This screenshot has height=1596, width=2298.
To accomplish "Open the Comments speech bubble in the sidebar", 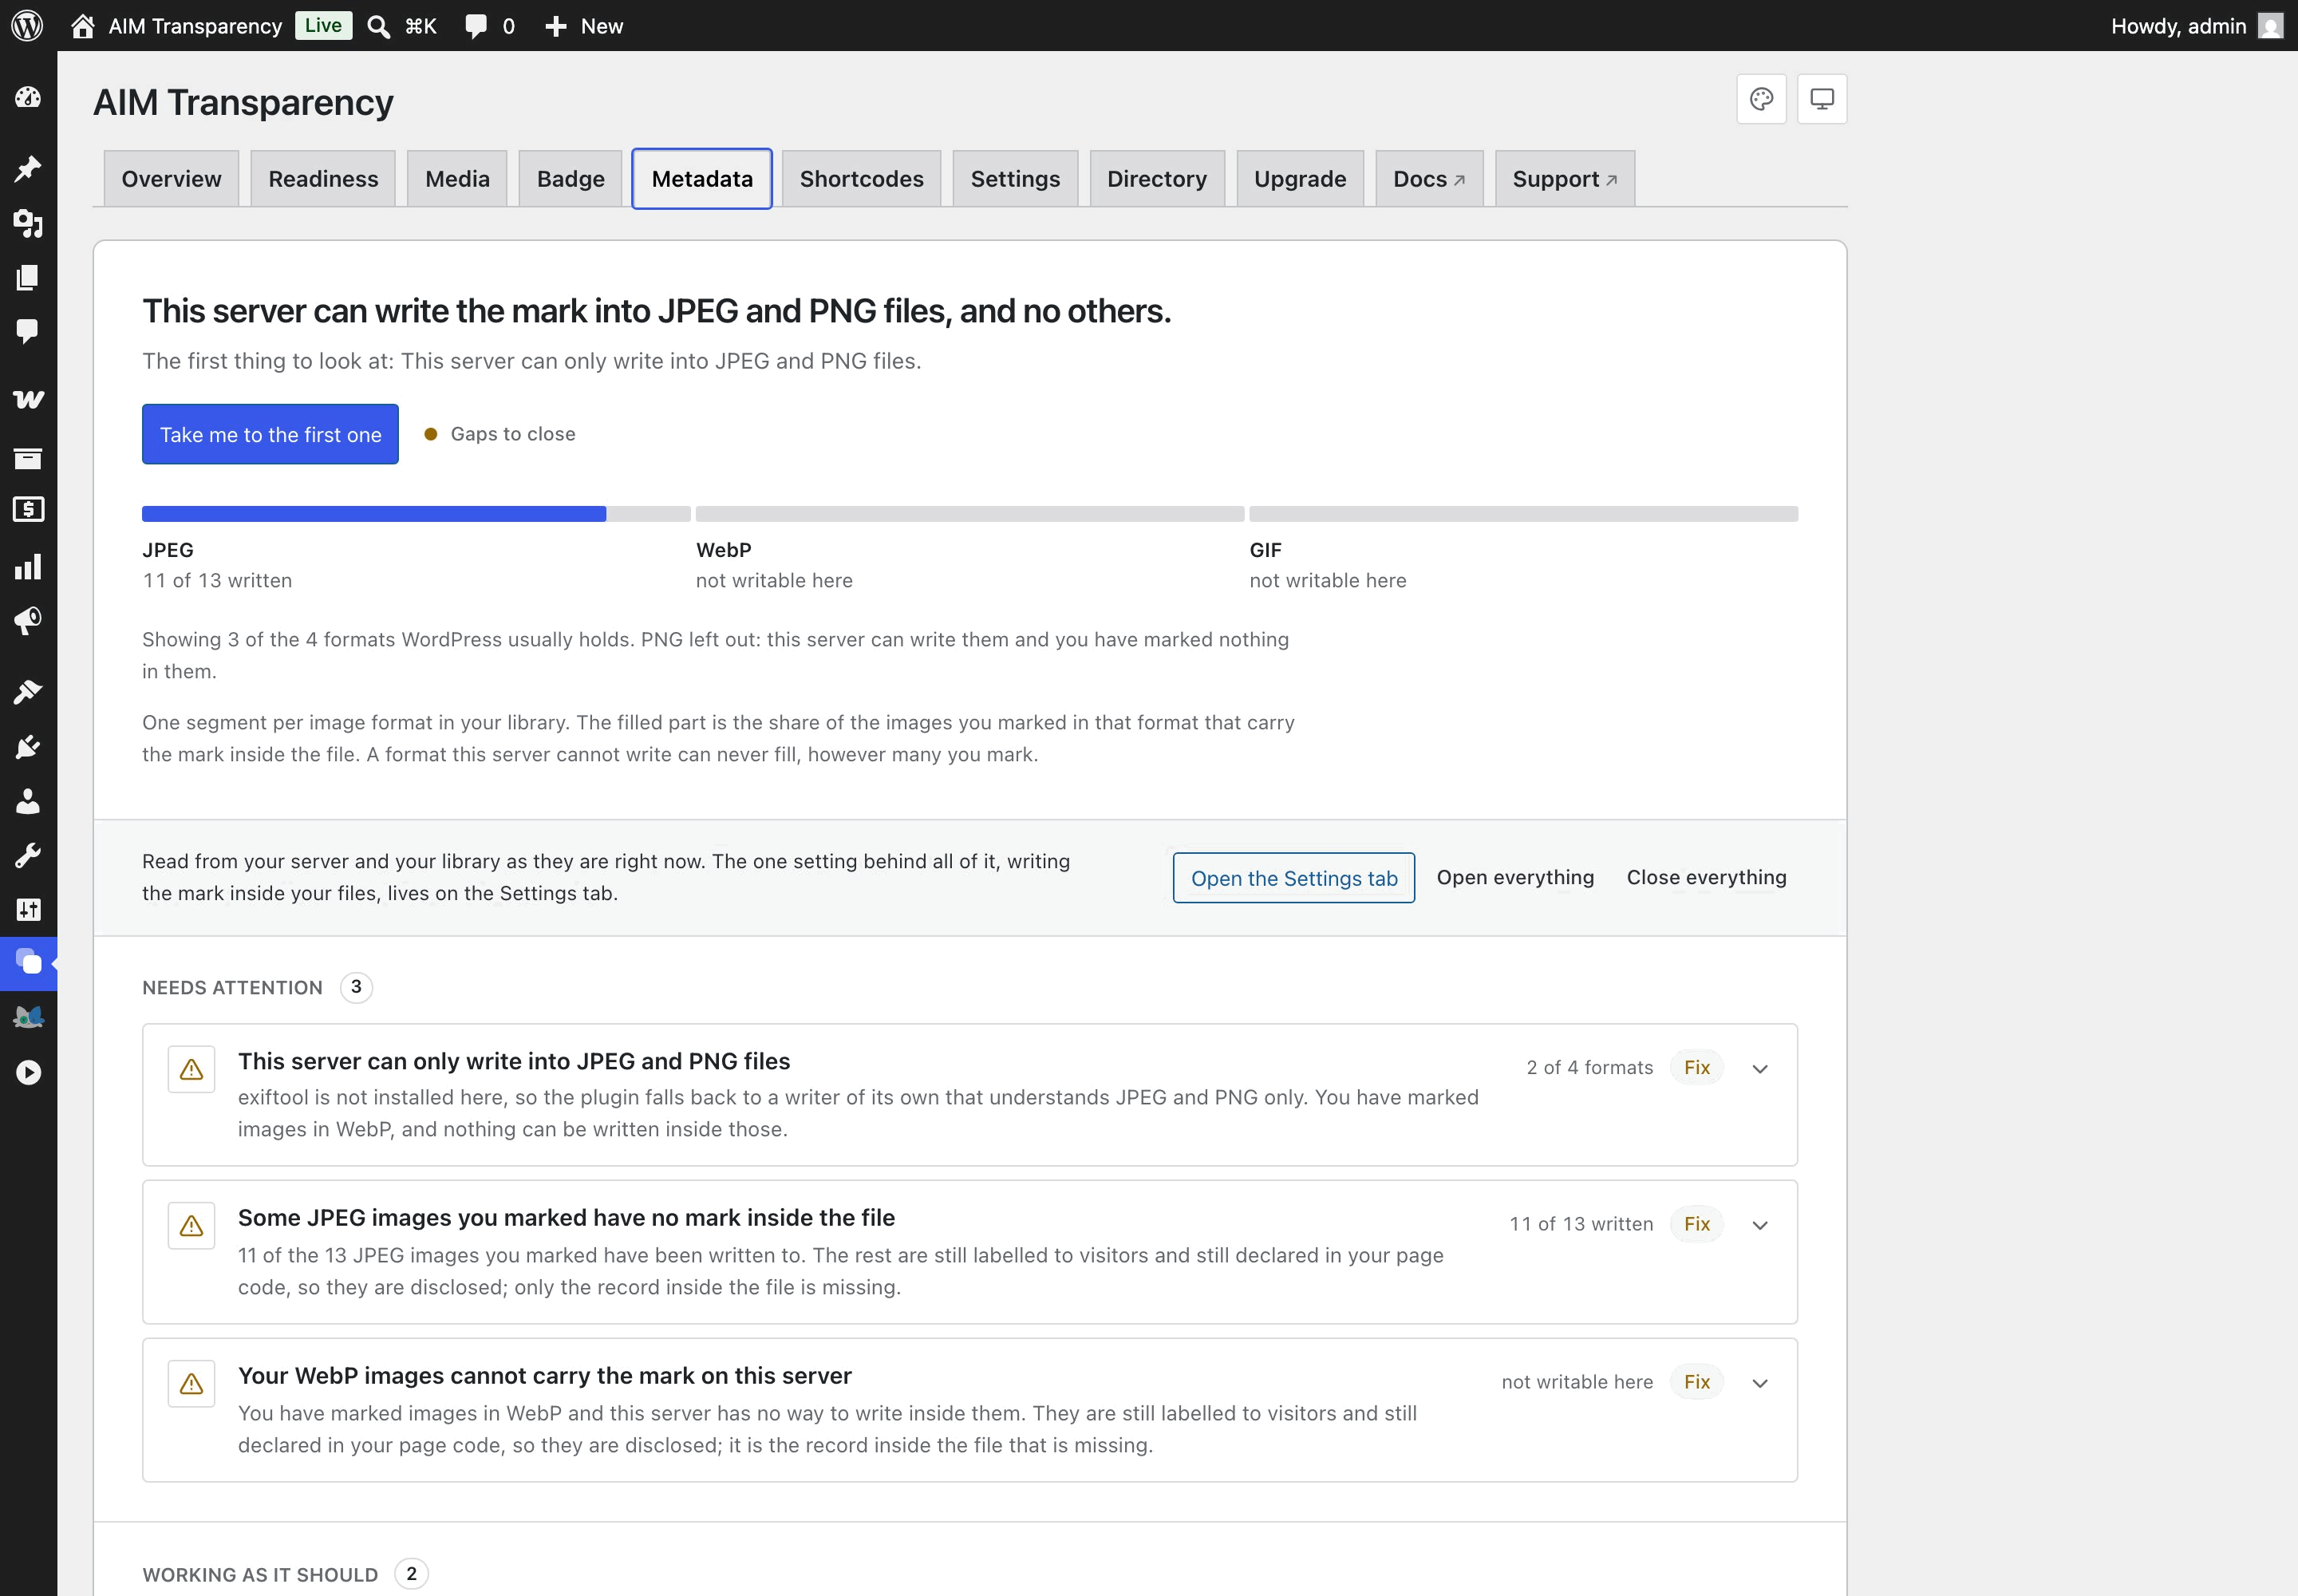I will click(x=28, y=331).
